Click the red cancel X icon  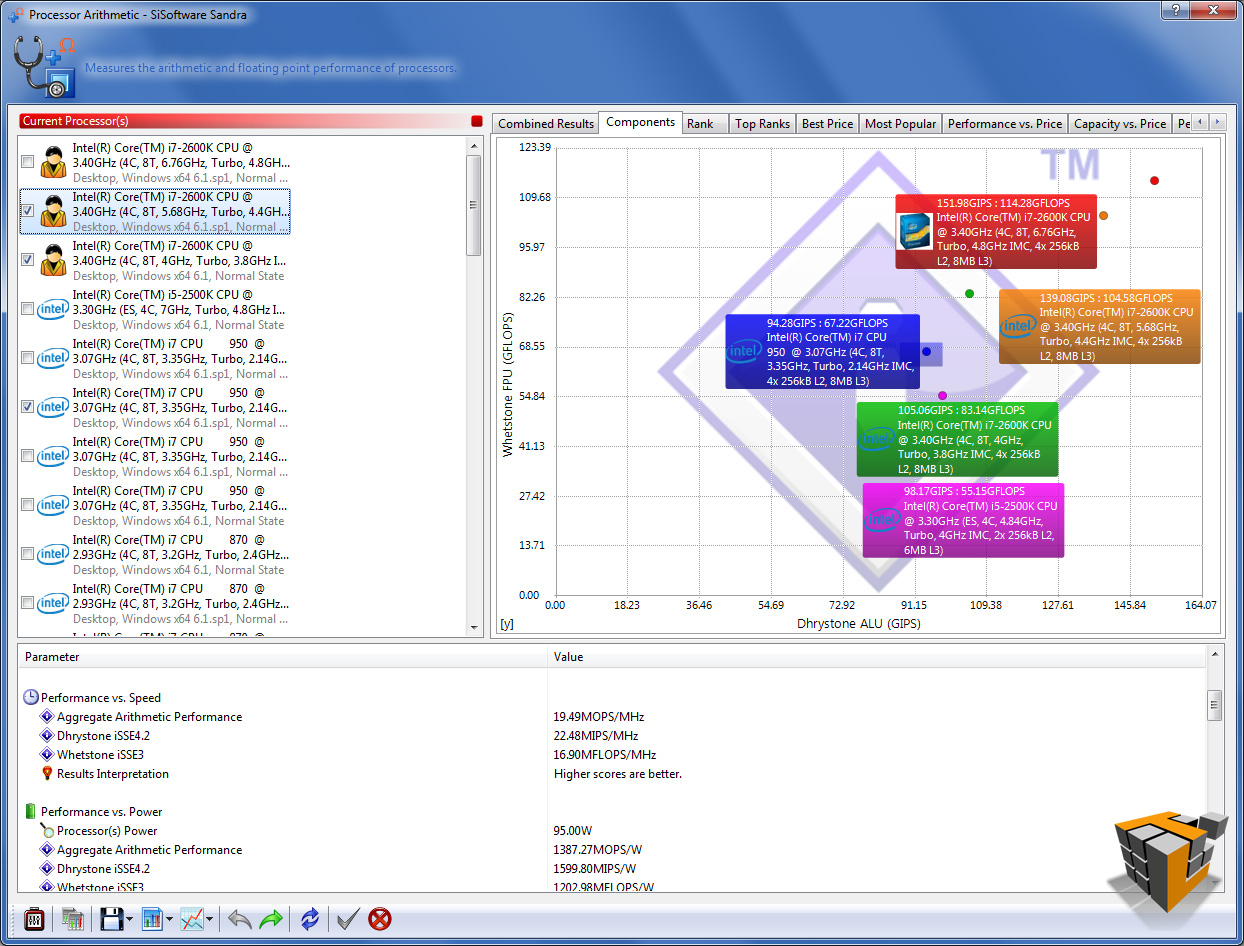pos(380,918)
